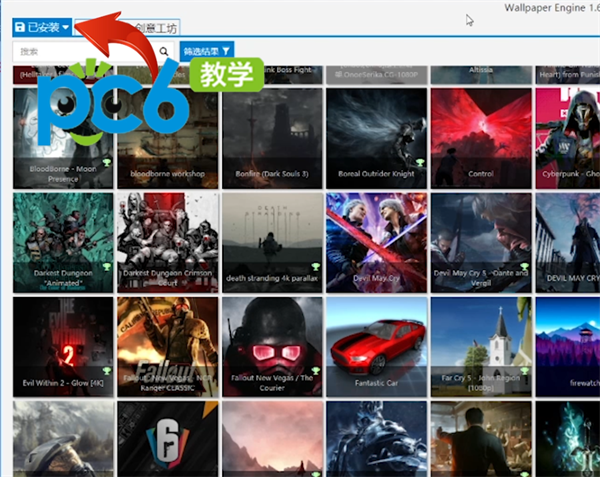
Task: Select the Altissia wallpaper in top row
Action: pos(481,75)
